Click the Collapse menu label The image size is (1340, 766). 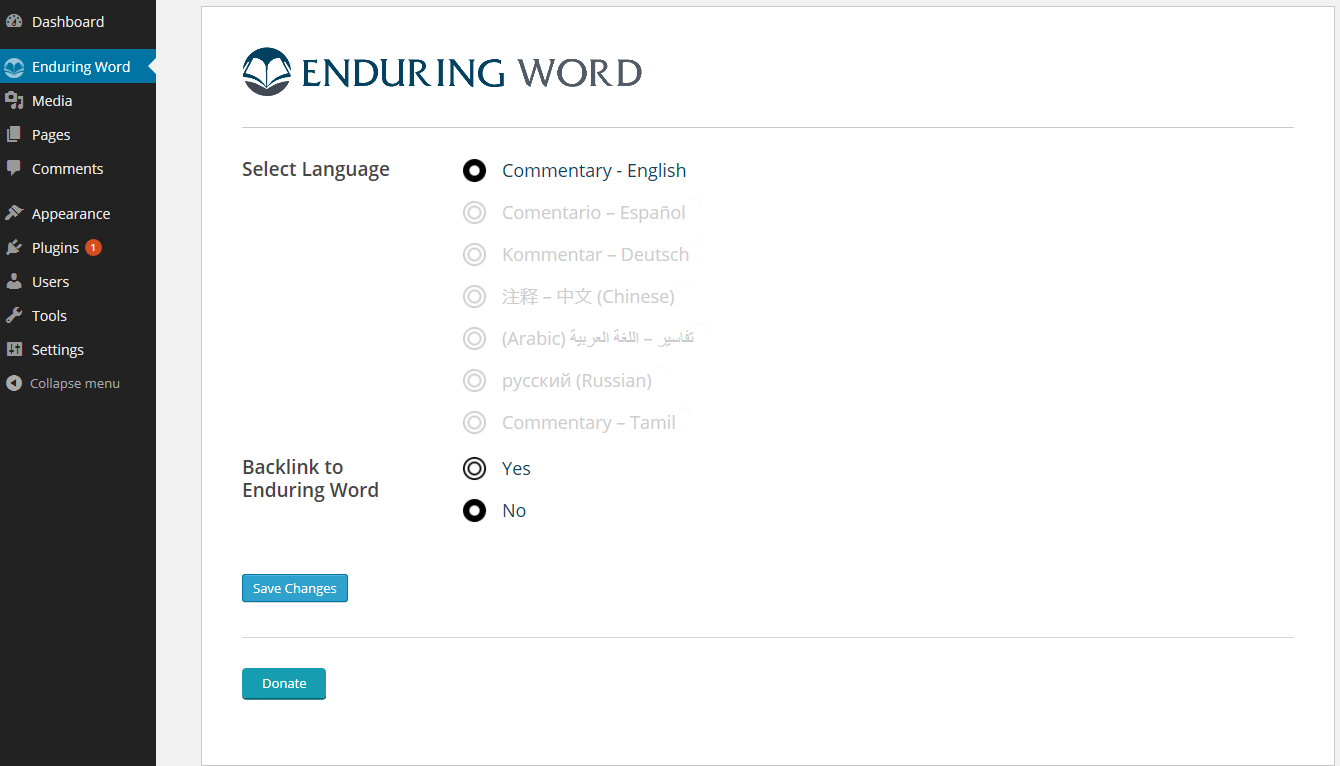[75, 384]
